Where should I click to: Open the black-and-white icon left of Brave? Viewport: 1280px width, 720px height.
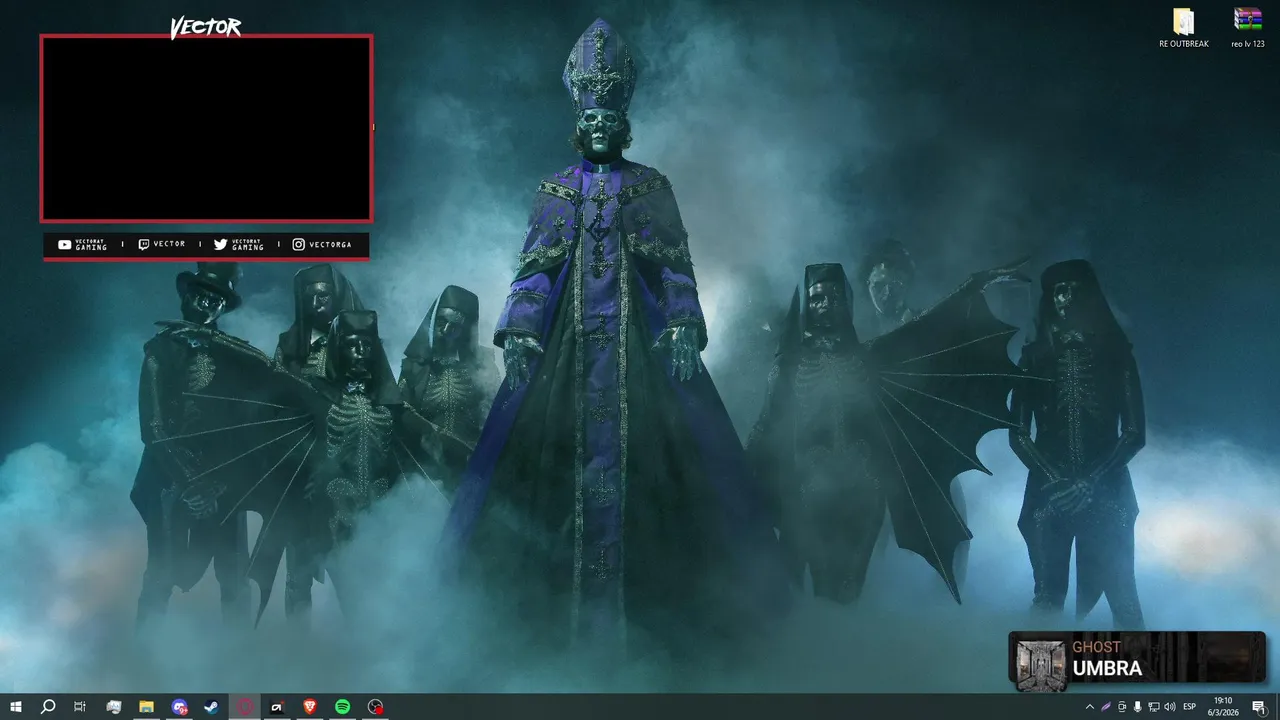pos(277,707)
